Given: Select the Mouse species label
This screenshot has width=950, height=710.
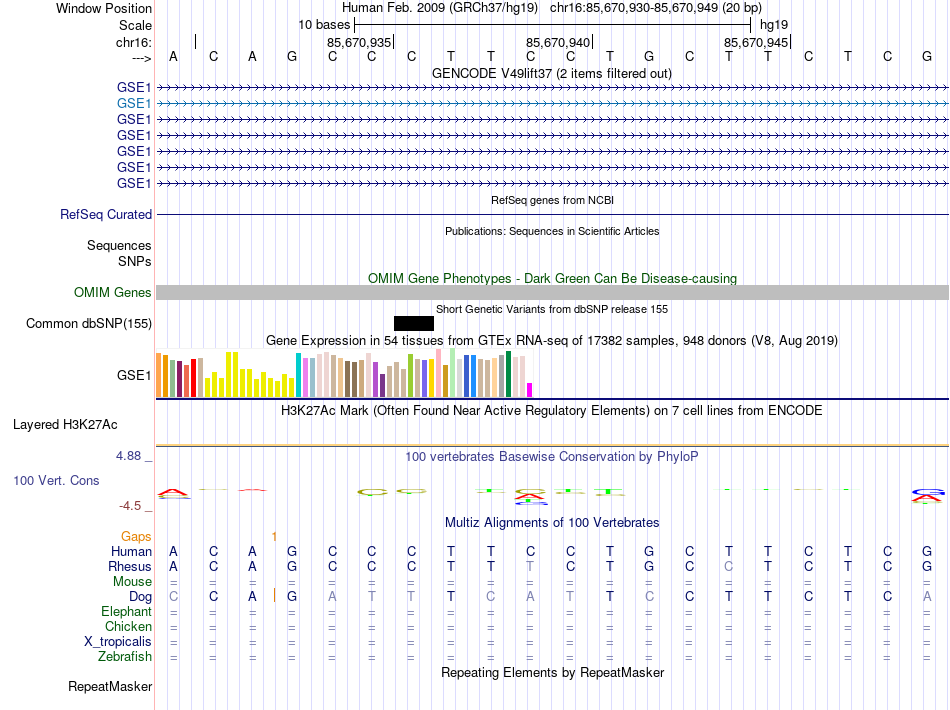Looking at the screenshot, I should (x=132, y=582).
